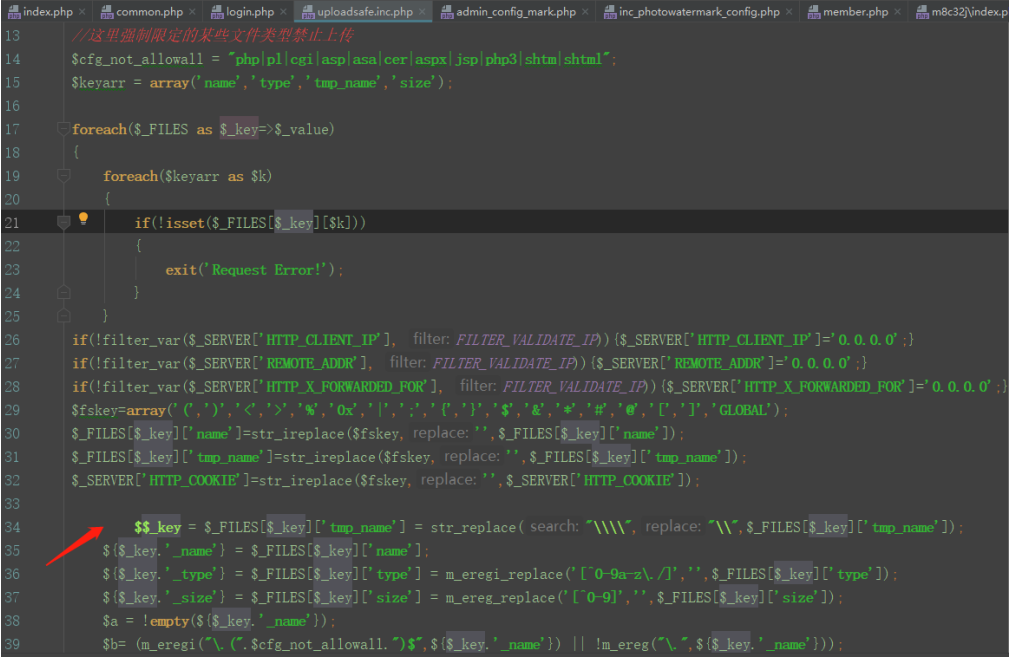
Task: Click the PHP file icon on admin_config_mark.php tab
Action: [x=447, y=12]
